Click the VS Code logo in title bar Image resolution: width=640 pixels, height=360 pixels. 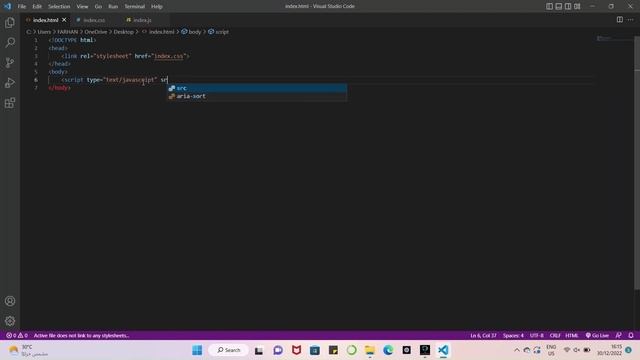point(7,6)
